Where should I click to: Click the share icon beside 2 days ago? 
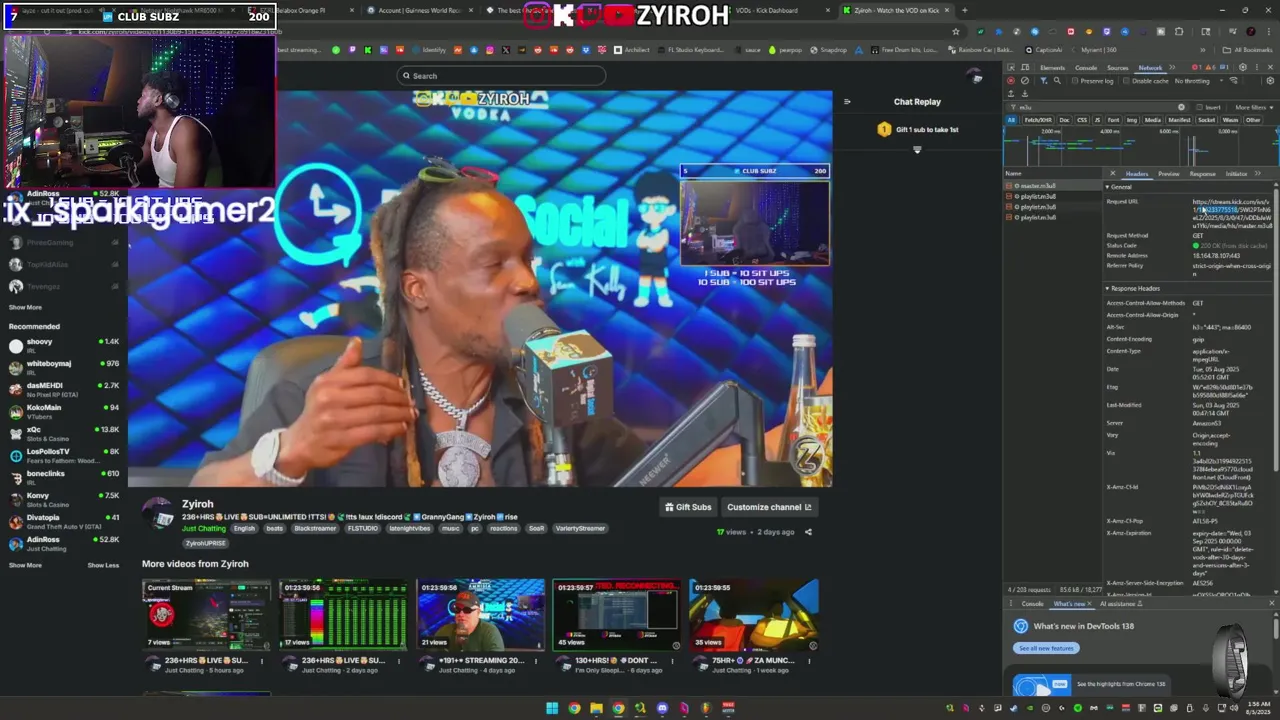point(808,532)
